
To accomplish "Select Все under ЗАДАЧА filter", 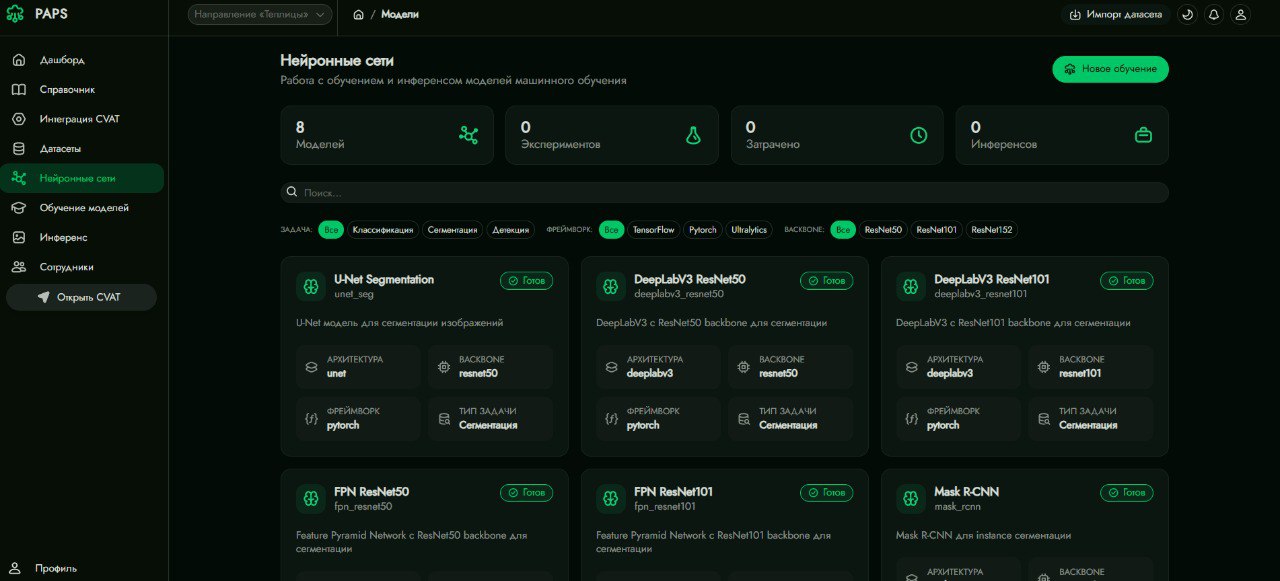I will (331, 230).
